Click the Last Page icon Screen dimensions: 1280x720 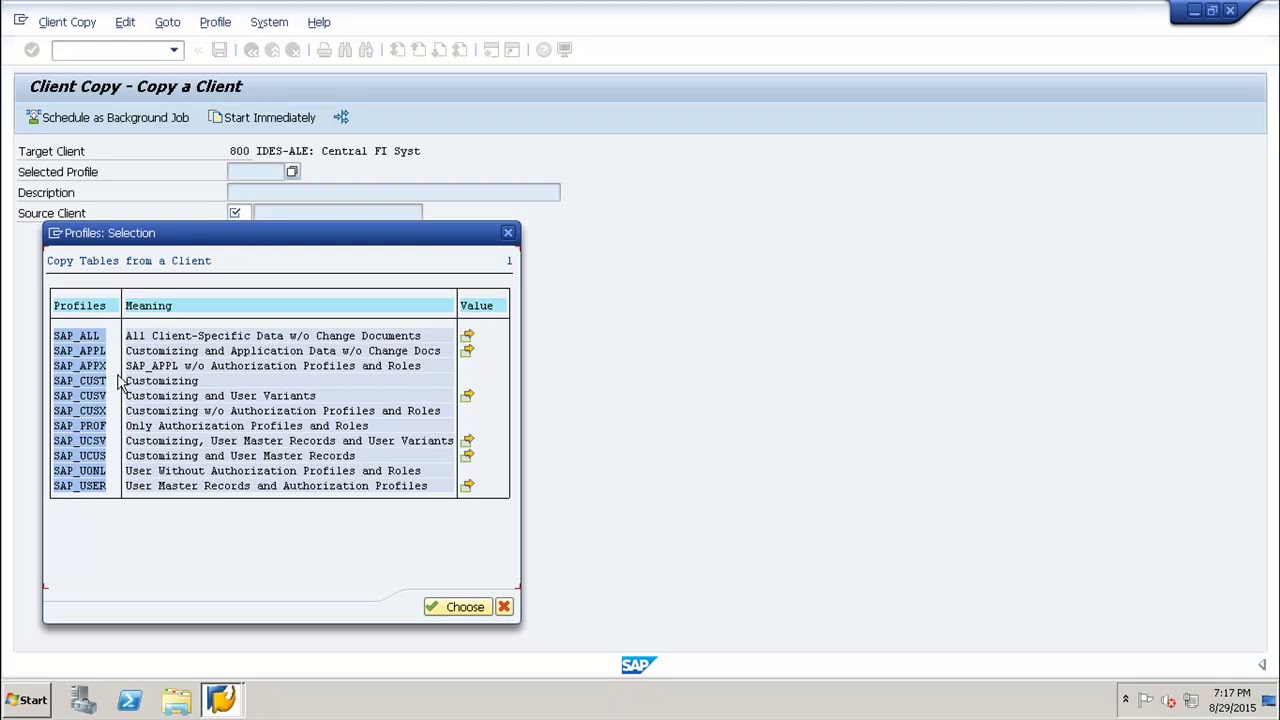pyautogui.click(x=460, y=50)
